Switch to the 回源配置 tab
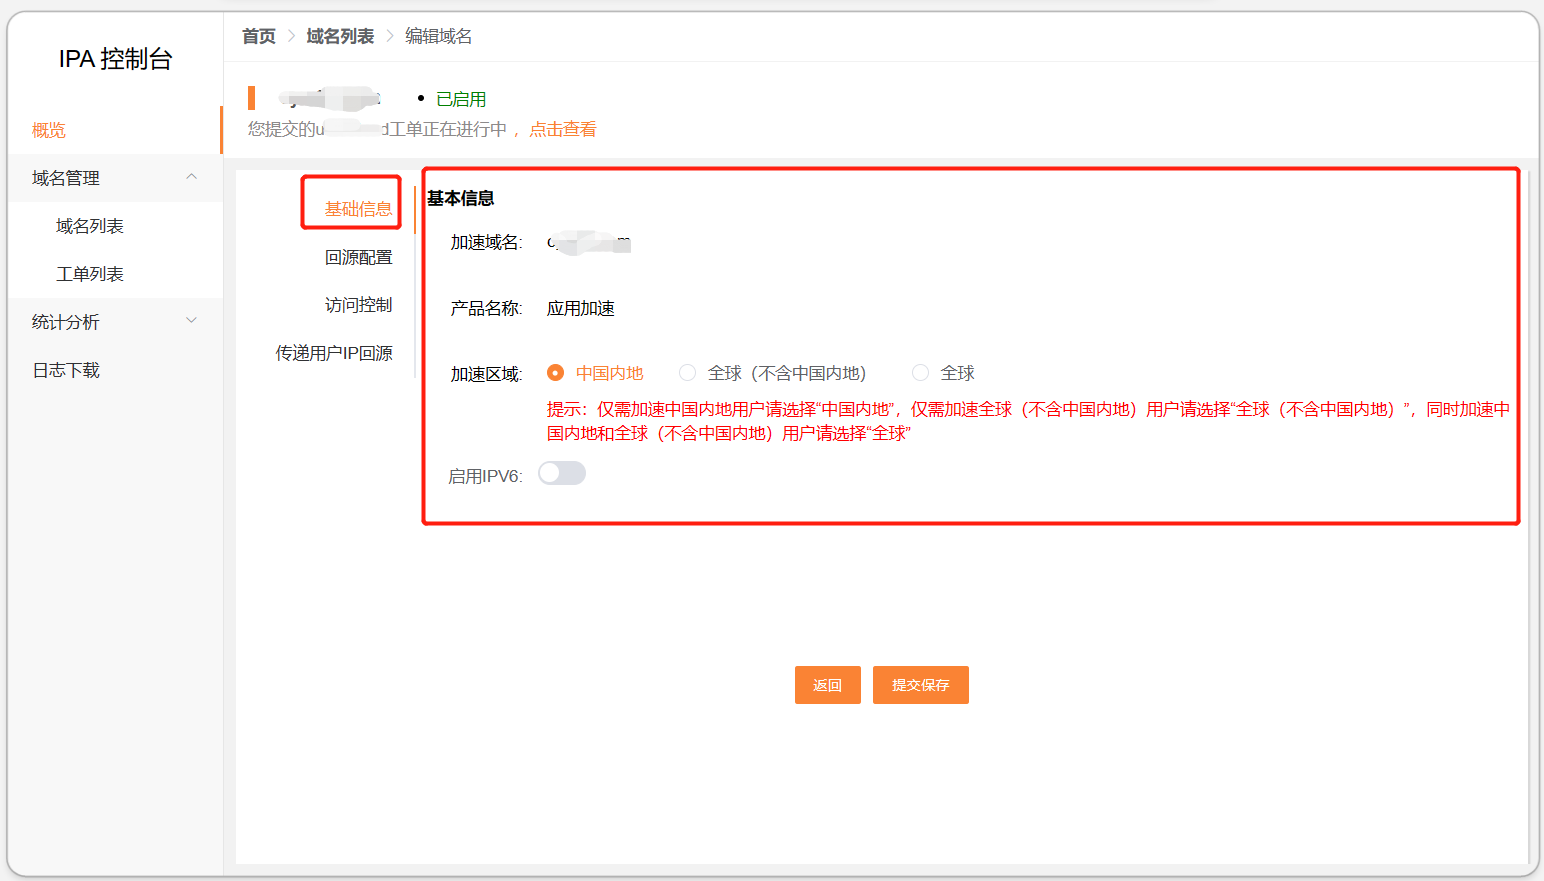 pyautogui.click(x=358, y=257)
